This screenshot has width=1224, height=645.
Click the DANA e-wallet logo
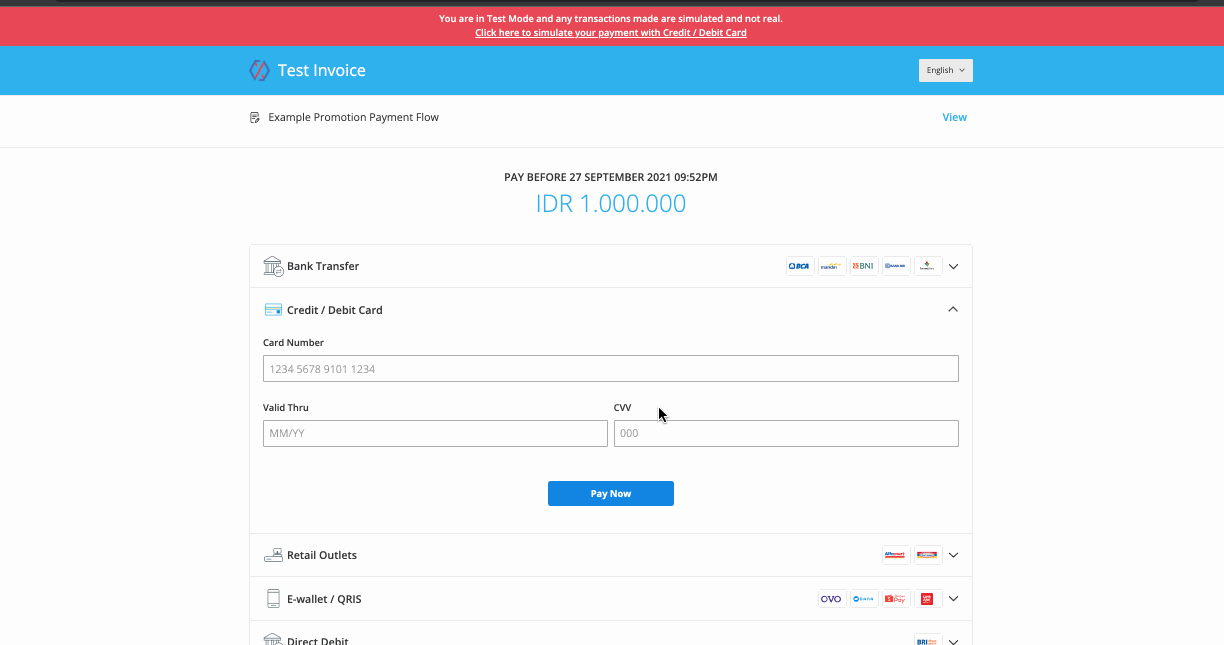tap(863, 599)
